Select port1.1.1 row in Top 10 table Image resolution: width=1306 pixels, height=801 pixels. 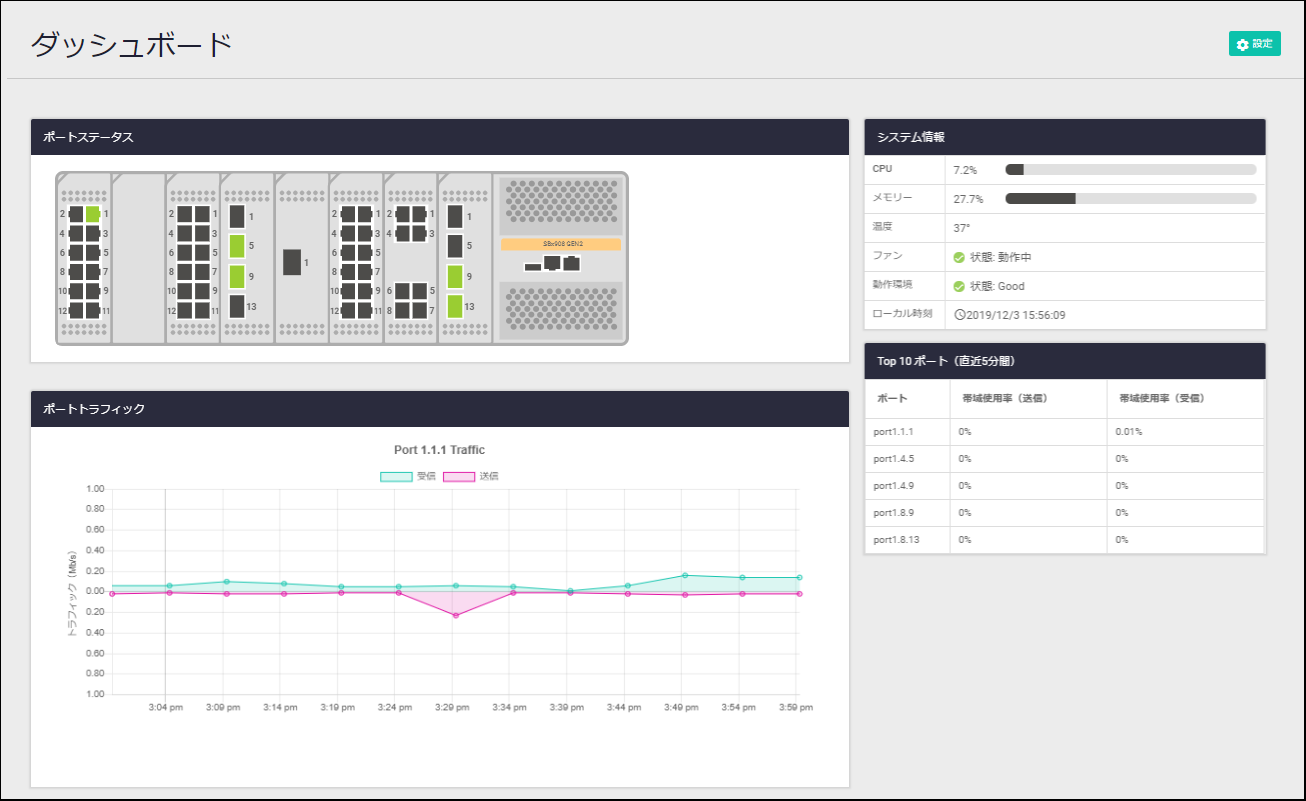[x=1064, y=432]
